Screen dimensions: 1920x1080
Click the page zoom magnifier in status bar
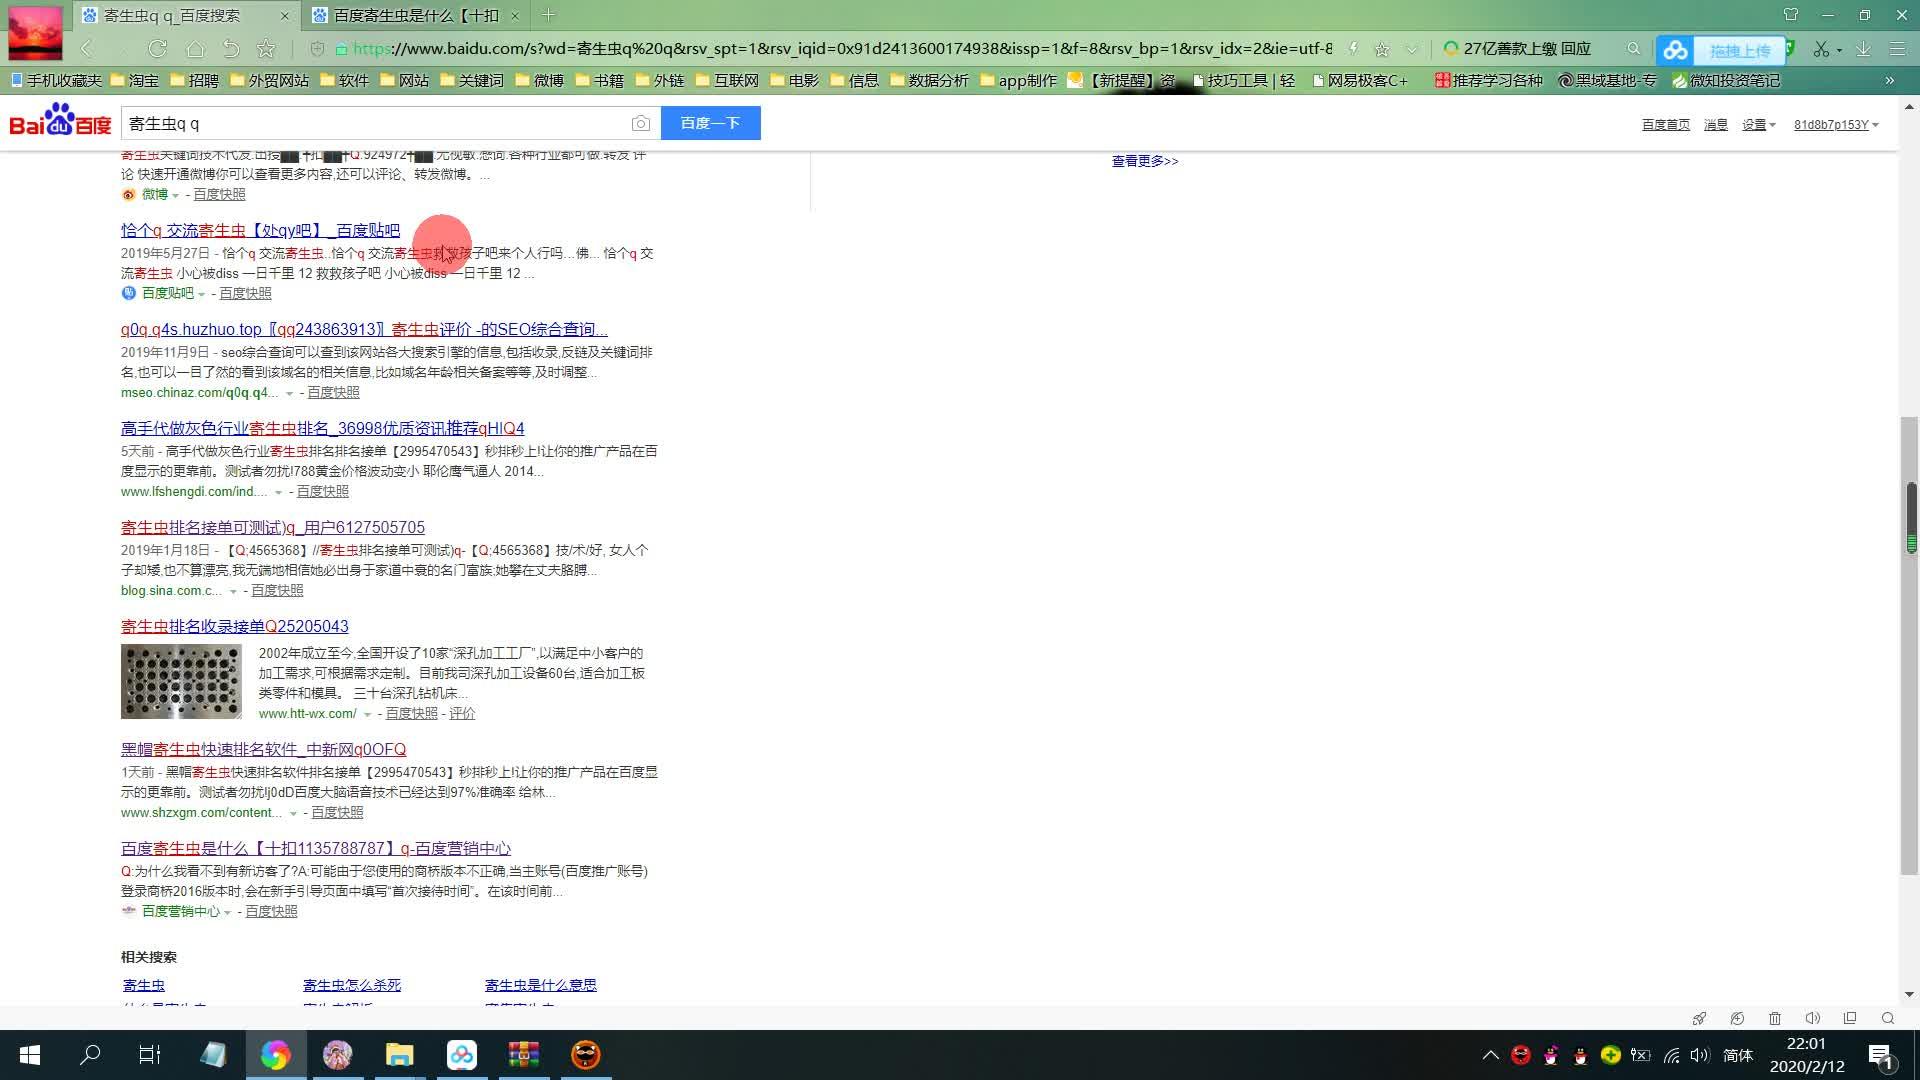pyautogui.click(x=1888, y=1018)
